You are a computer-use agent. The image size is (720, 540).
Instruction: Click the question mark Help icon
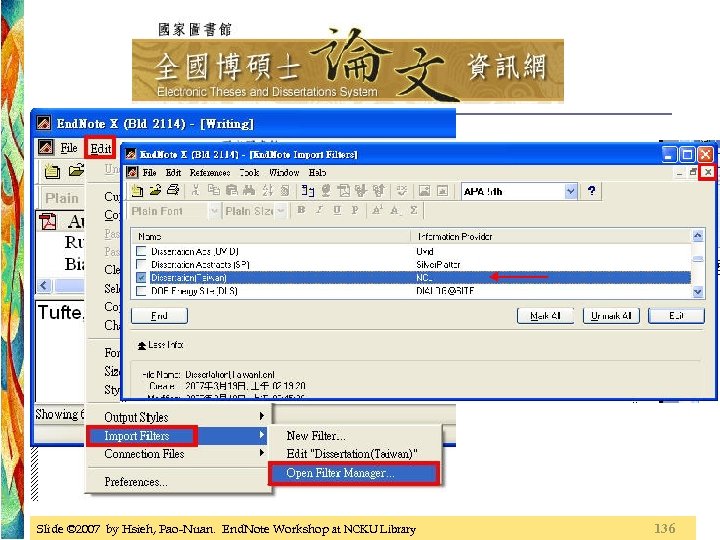pos(591,191)
